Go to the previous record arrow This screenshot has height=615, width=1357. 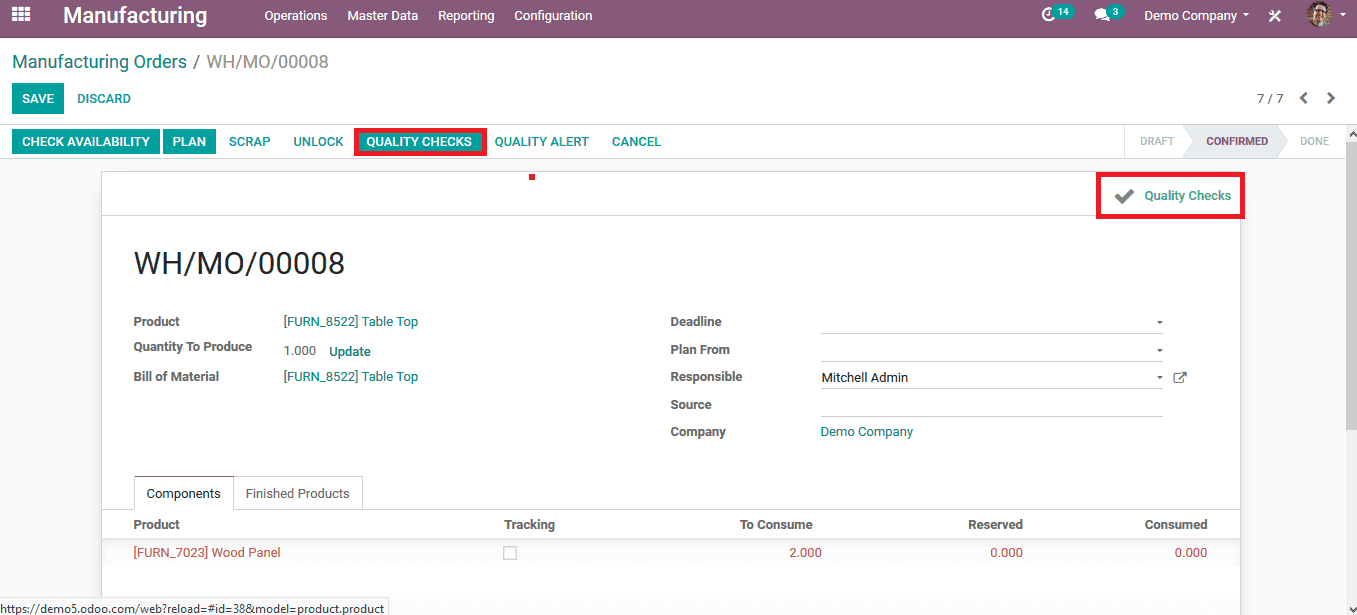tap(1304, 98)
